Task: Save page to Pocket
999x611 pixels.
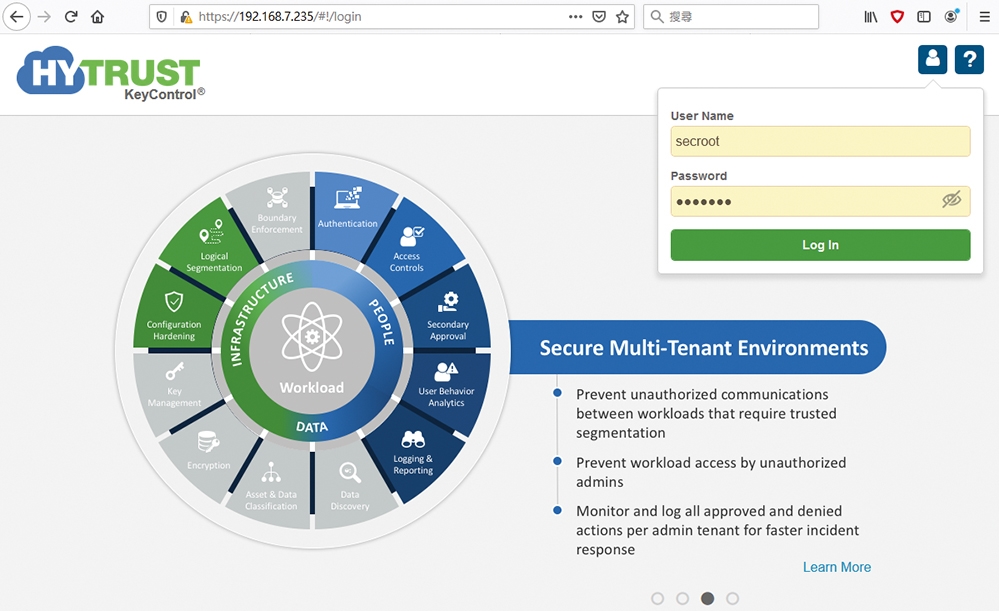Action: point(599,17)
